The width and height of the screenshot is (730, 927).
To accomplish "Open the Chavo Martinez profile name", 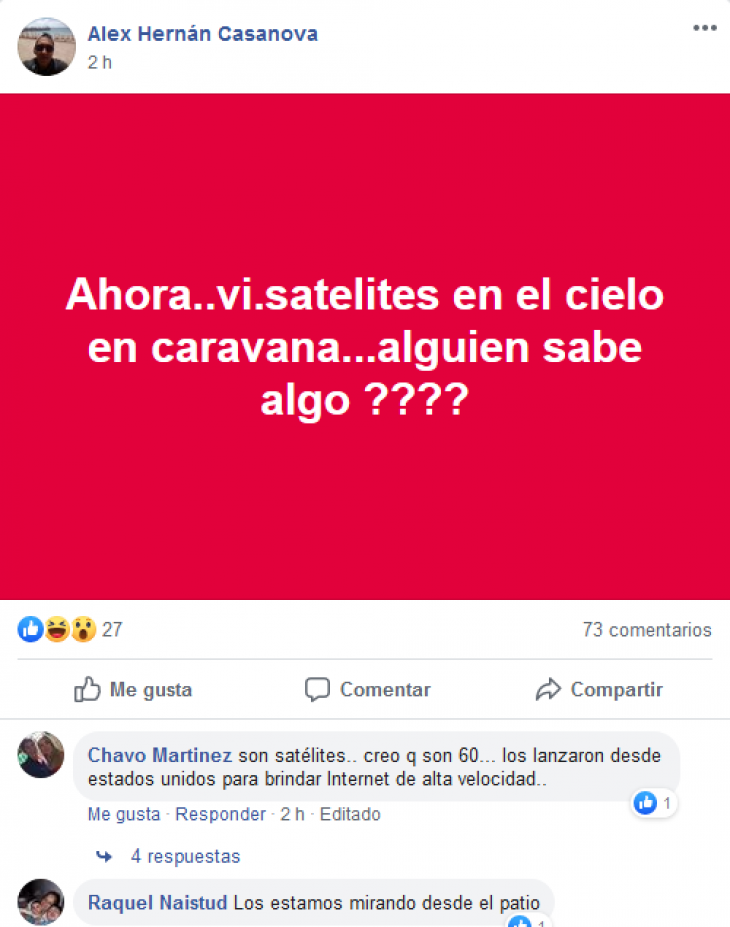I will click(x=160, y=755).
